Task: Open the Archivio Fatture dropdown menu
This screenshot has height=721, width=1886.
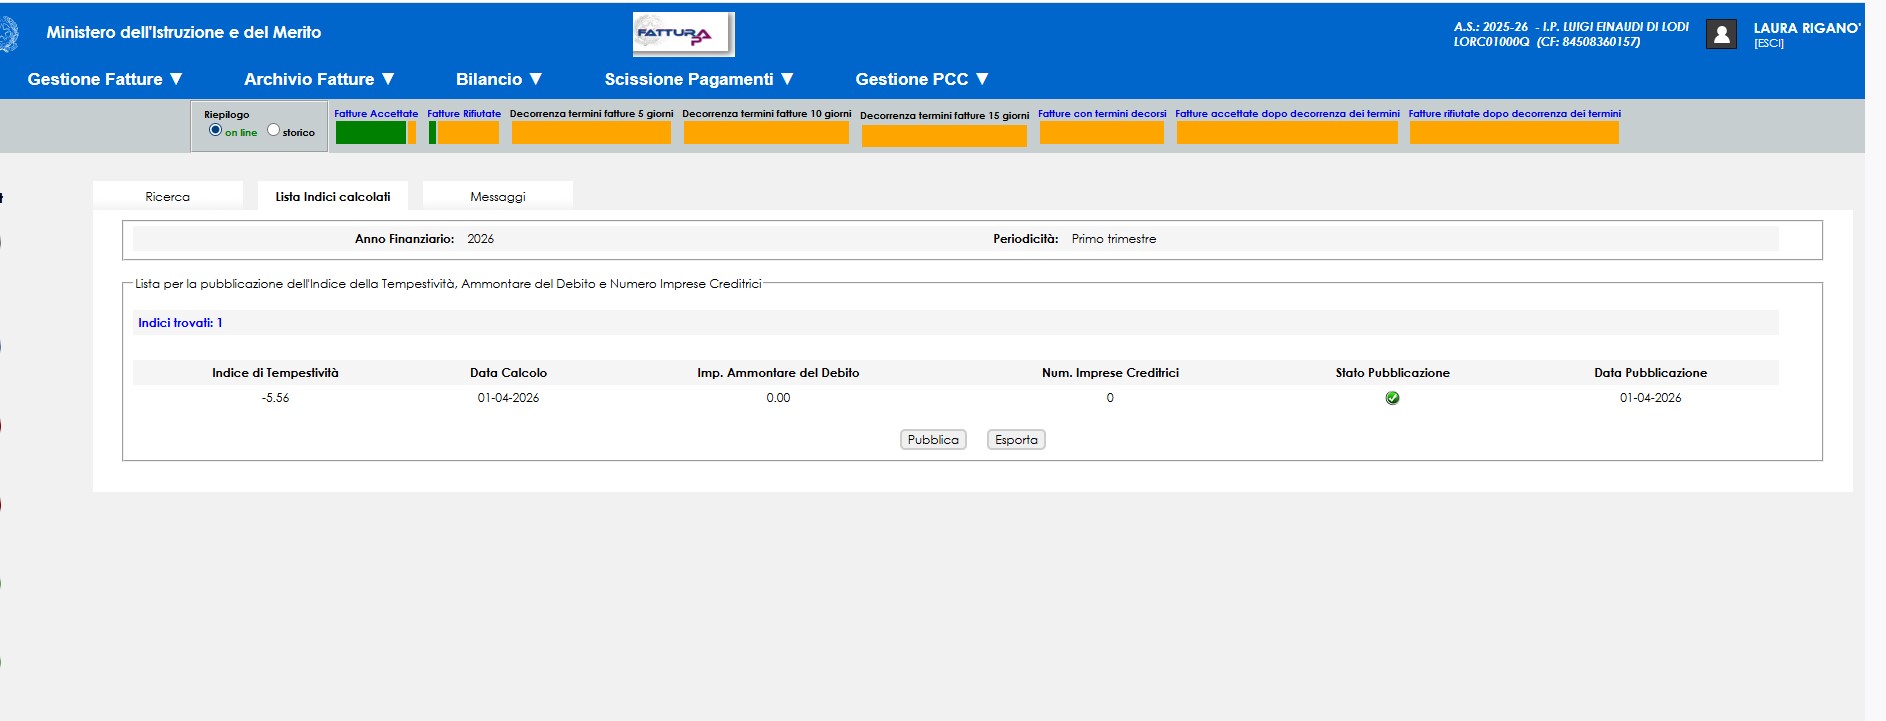Action: [319, 79]
